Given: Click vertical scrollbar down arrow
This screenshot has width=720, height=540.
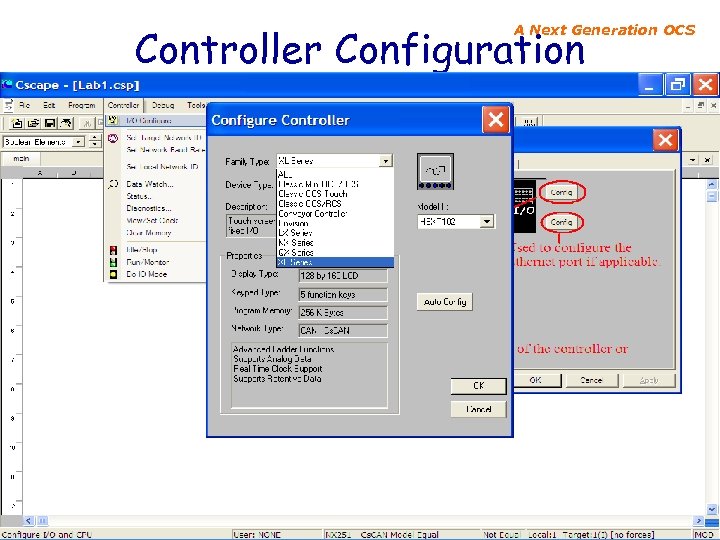Looking at the screenshot, I should [x=712, y=509].
